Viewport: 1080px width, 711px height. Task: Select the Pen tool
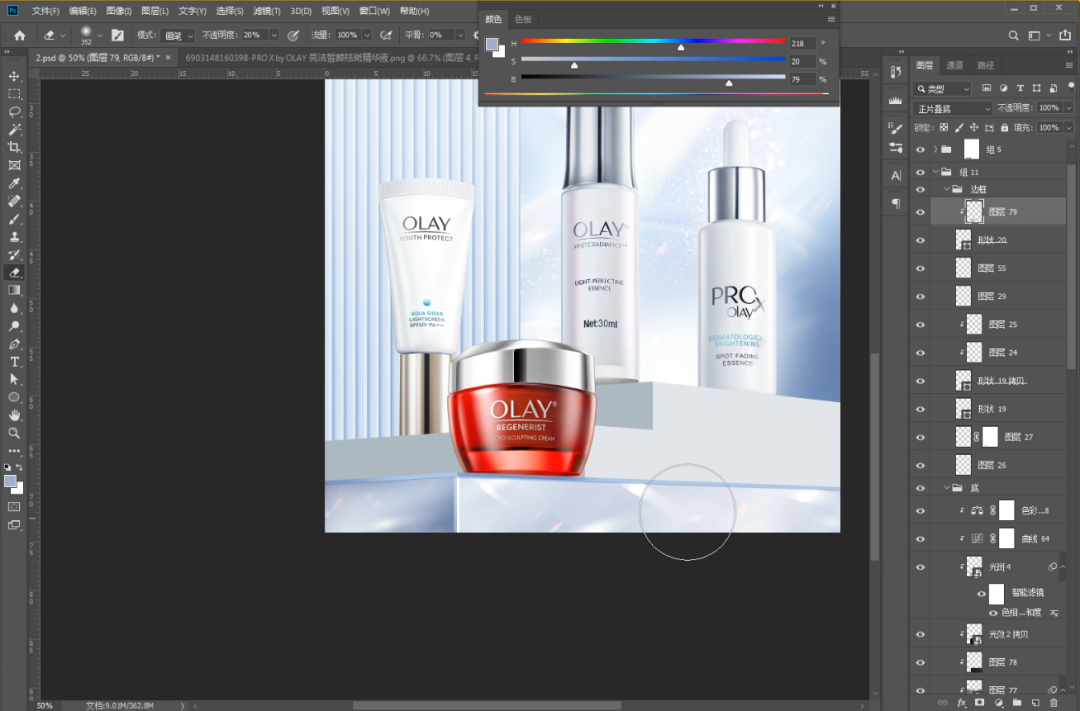click(14, 344)
